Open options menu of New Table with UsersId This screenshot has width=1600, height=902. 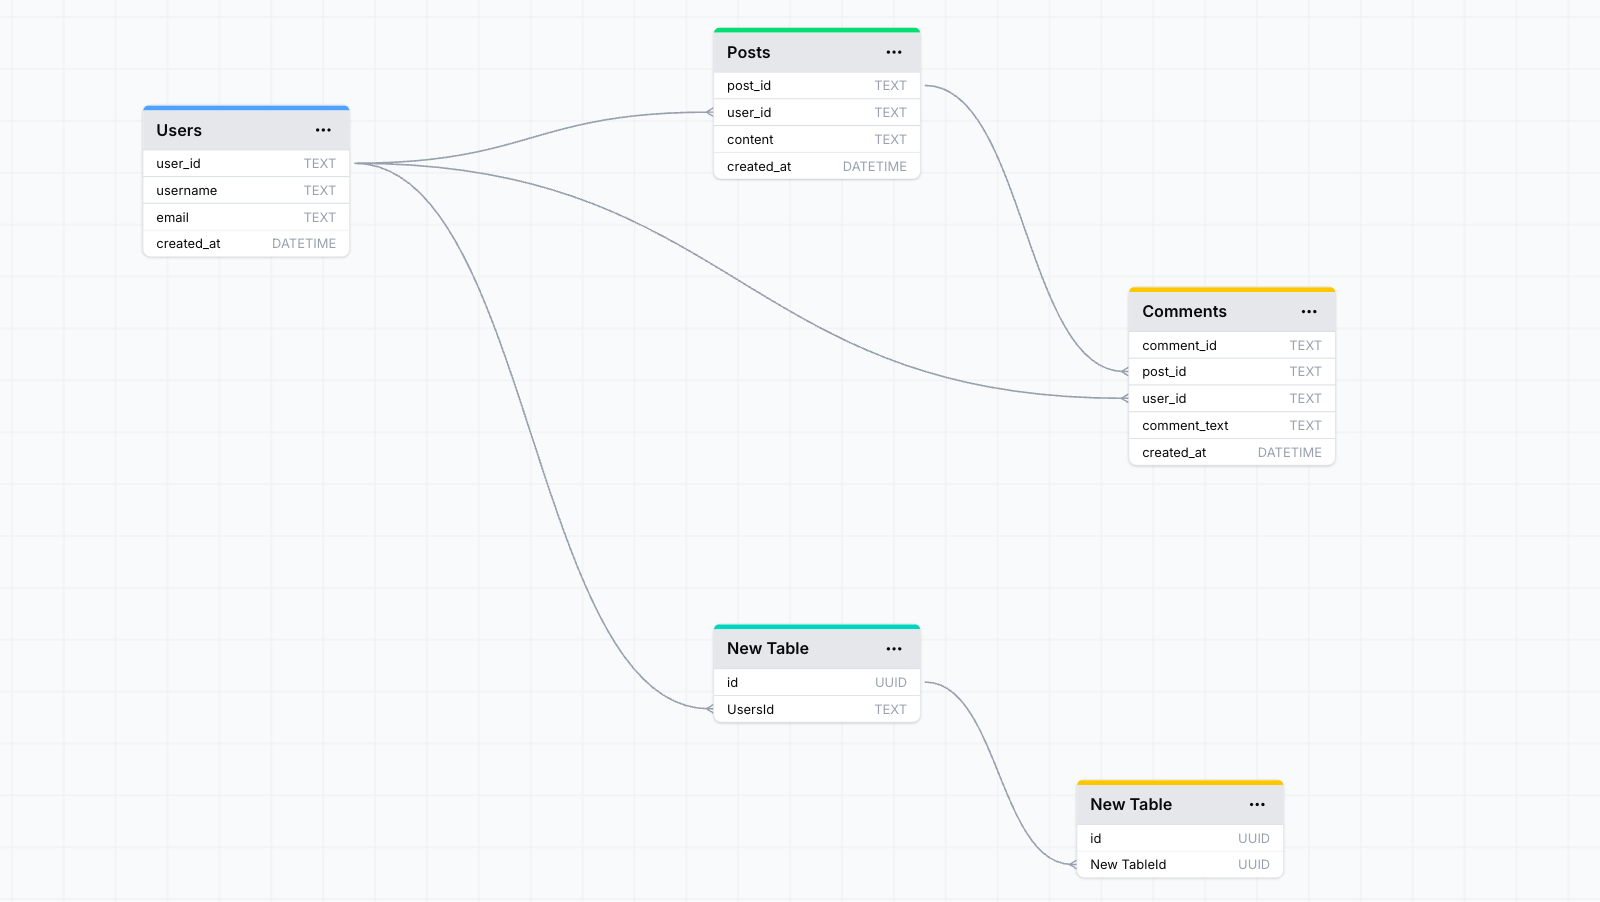894,649
